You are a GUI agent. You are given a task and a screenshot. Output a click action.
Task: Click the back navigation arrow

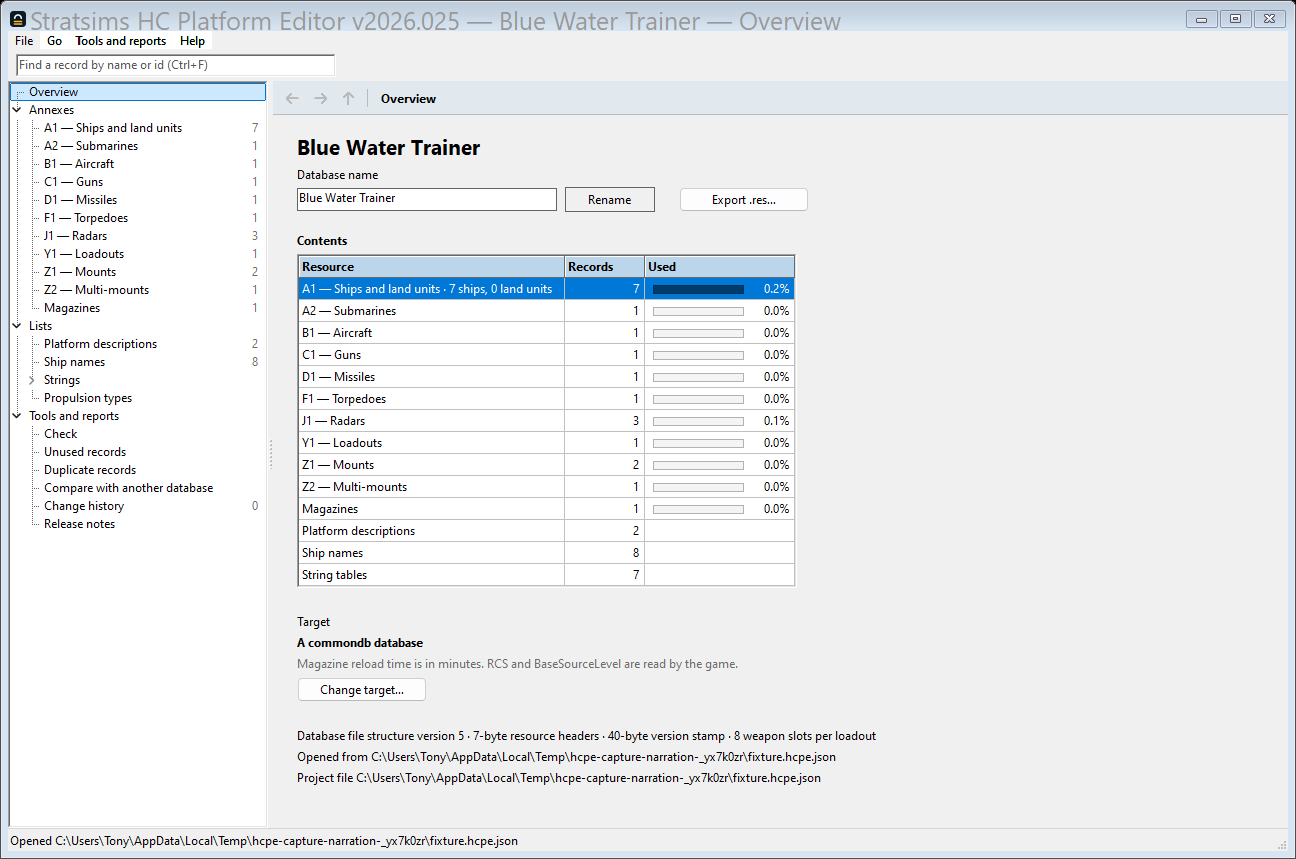[x=292, y=98]
